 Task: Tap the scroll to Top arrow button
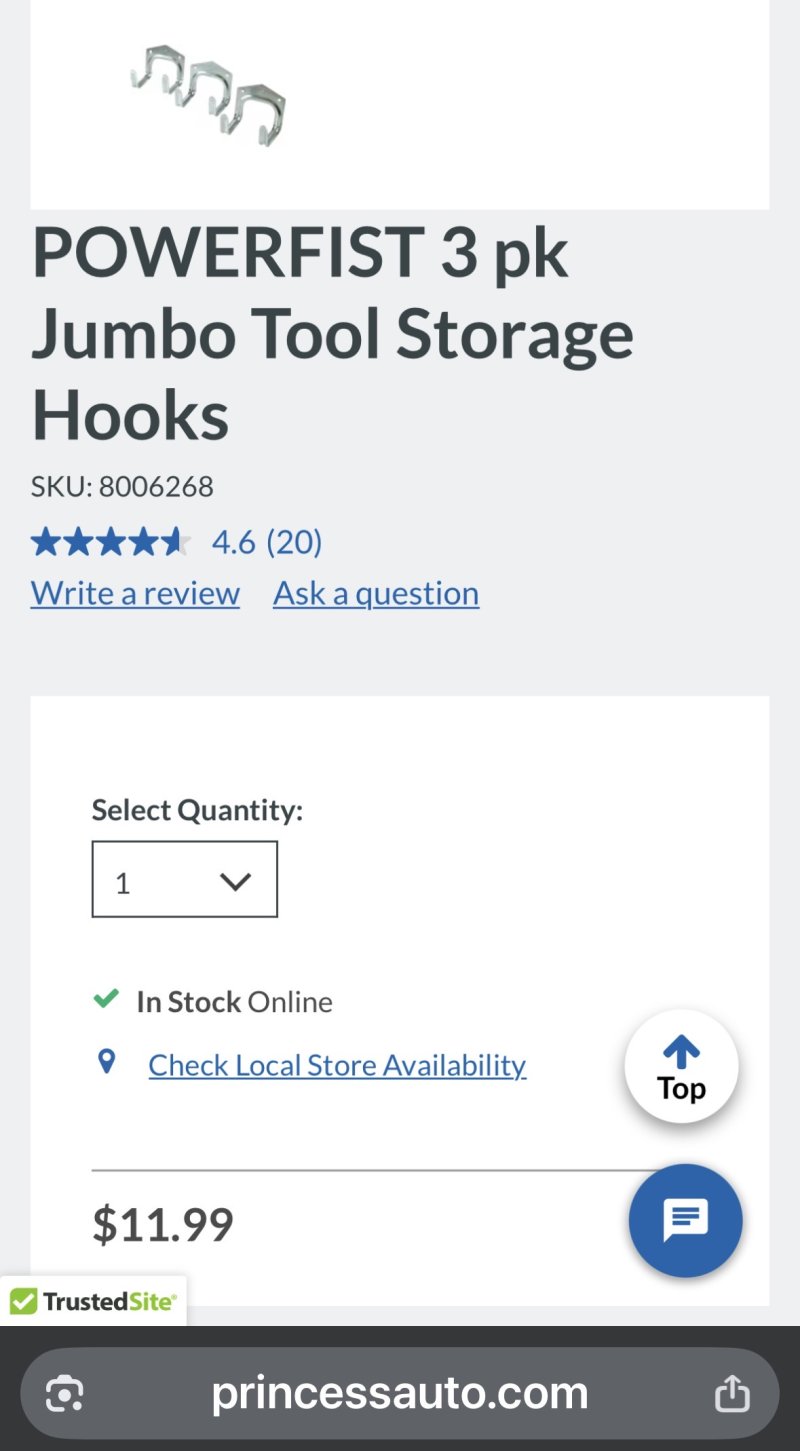[681, 1066]
